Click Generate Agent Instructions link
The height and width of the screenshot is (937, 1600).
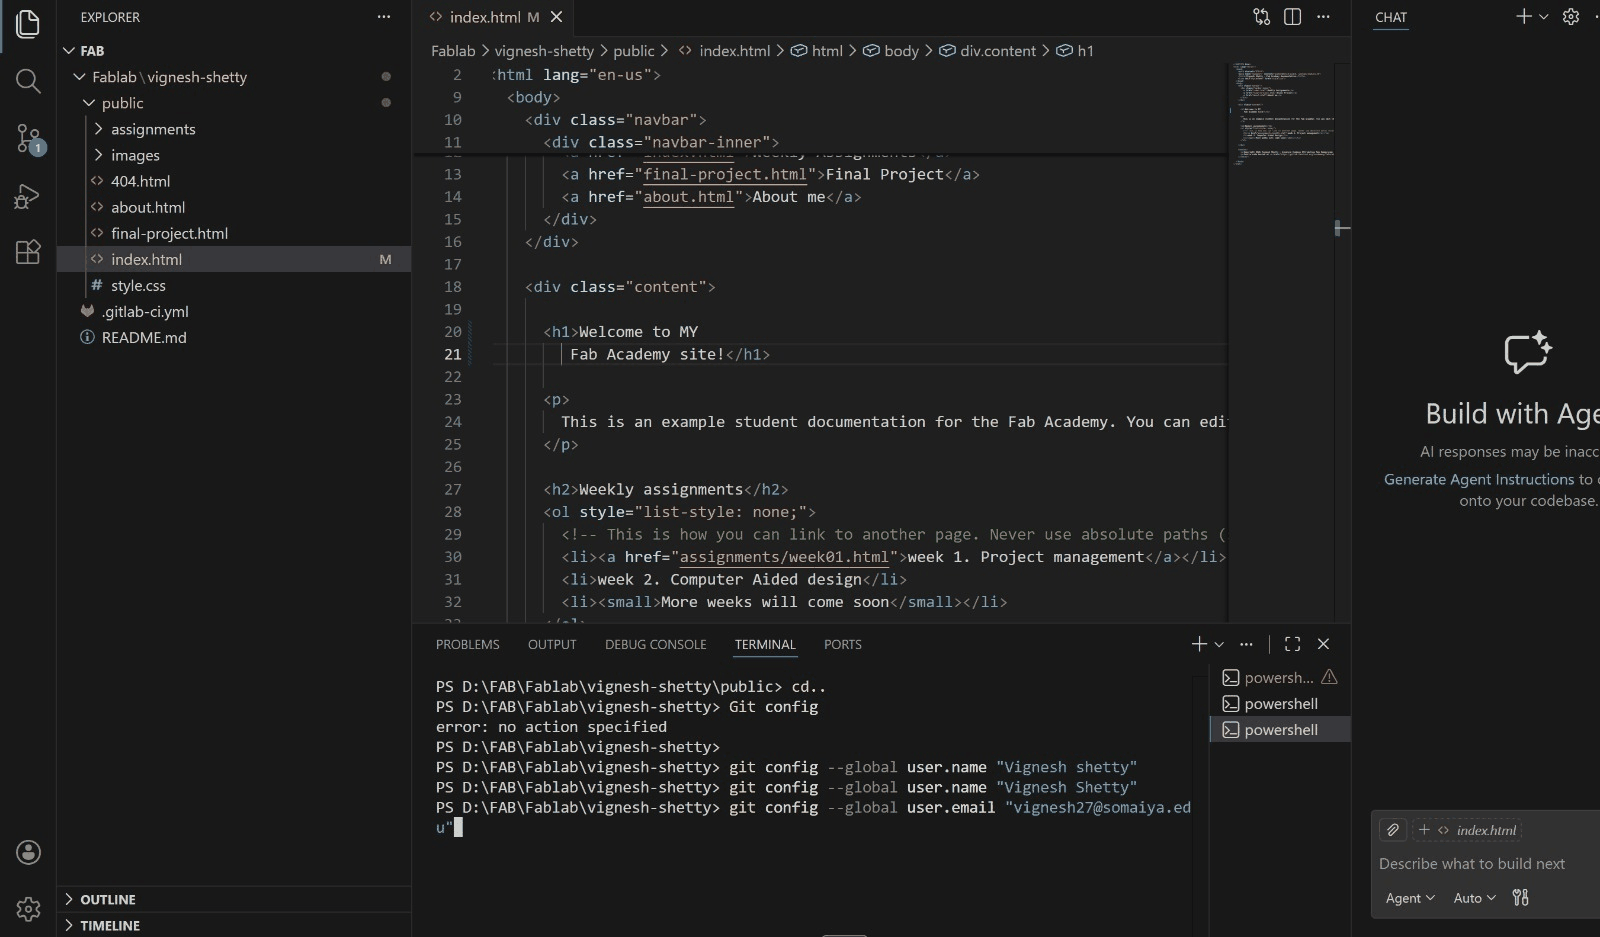point(1479,479)
